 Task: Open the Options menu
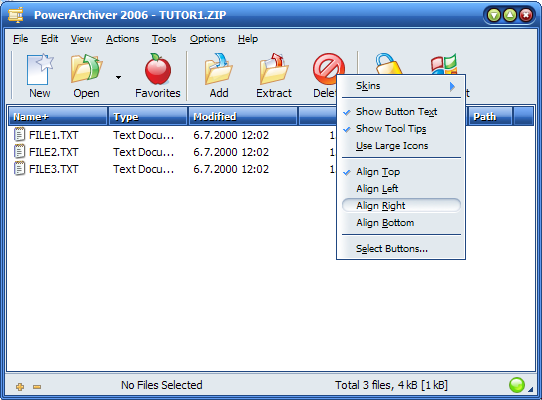click(207, 39)
